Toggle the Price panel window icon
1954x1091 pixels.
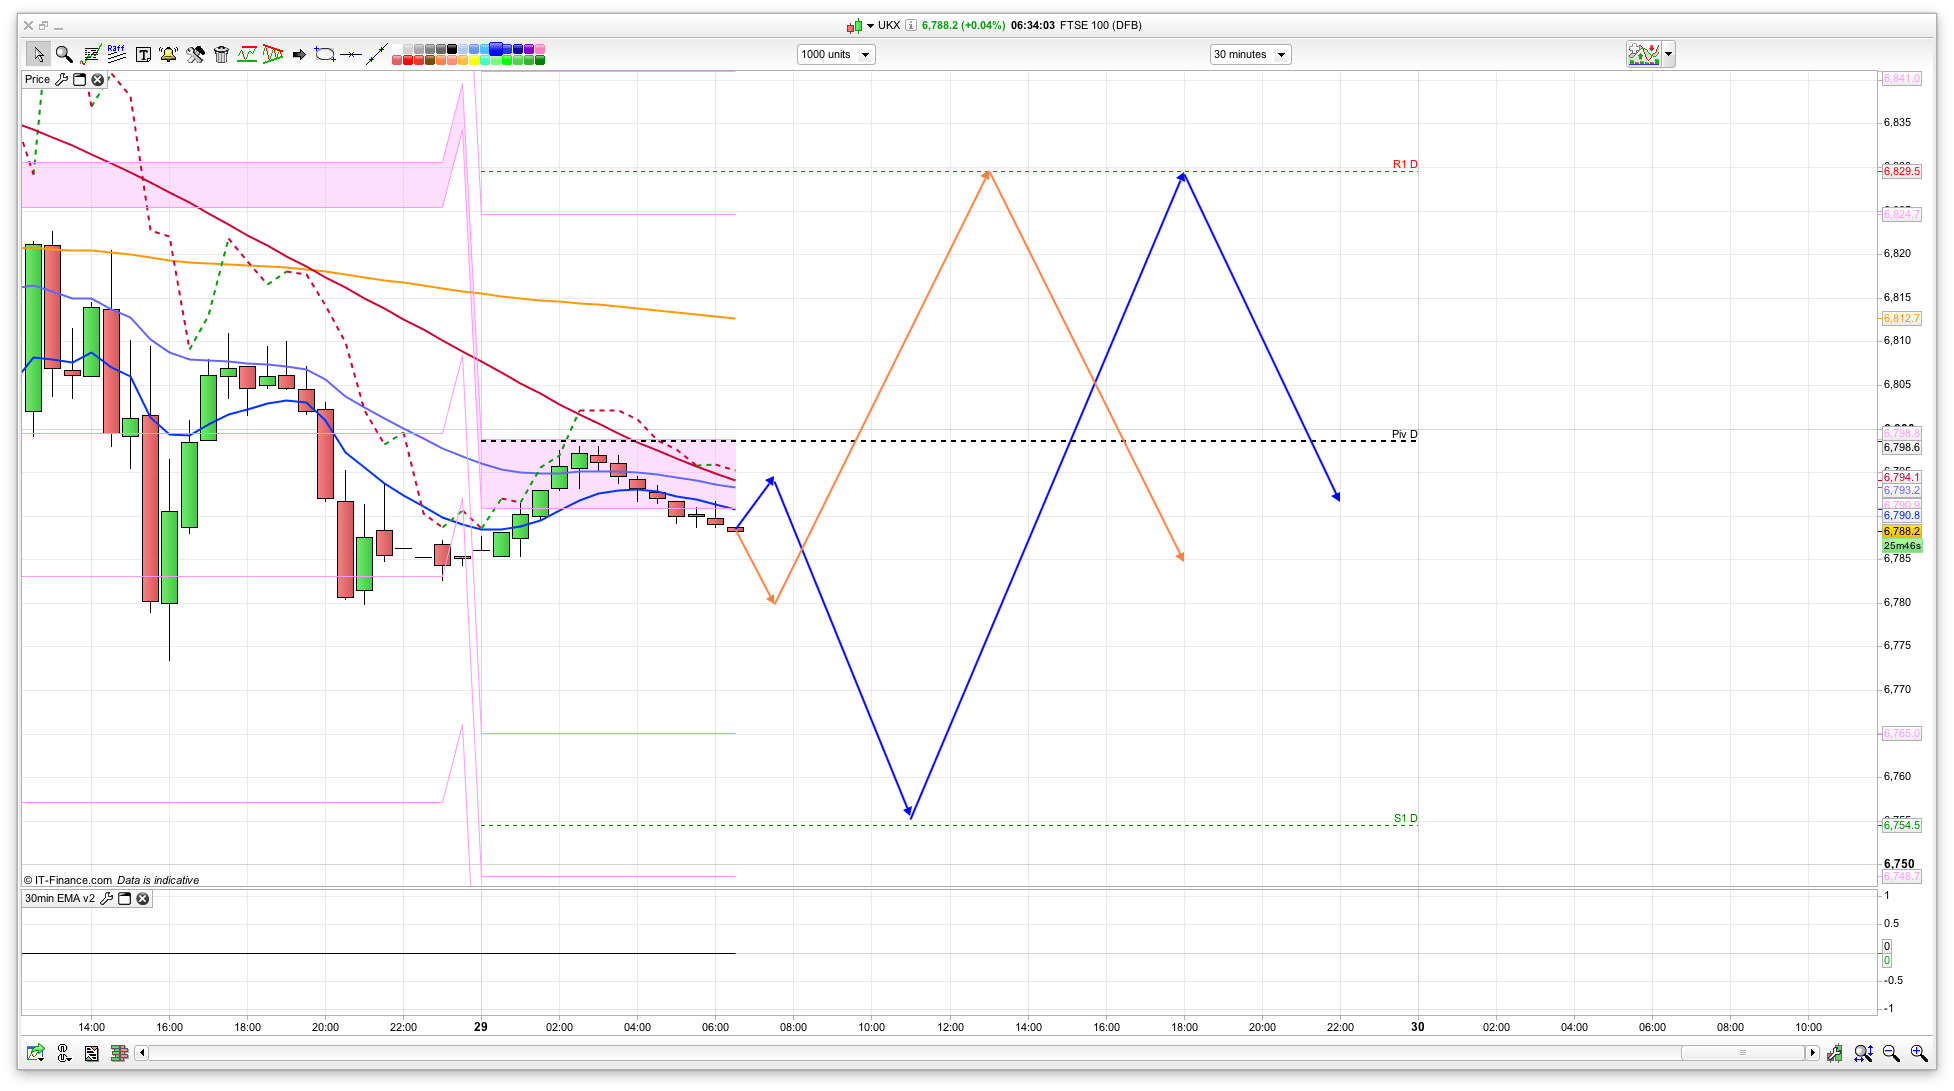coord(80,79)
